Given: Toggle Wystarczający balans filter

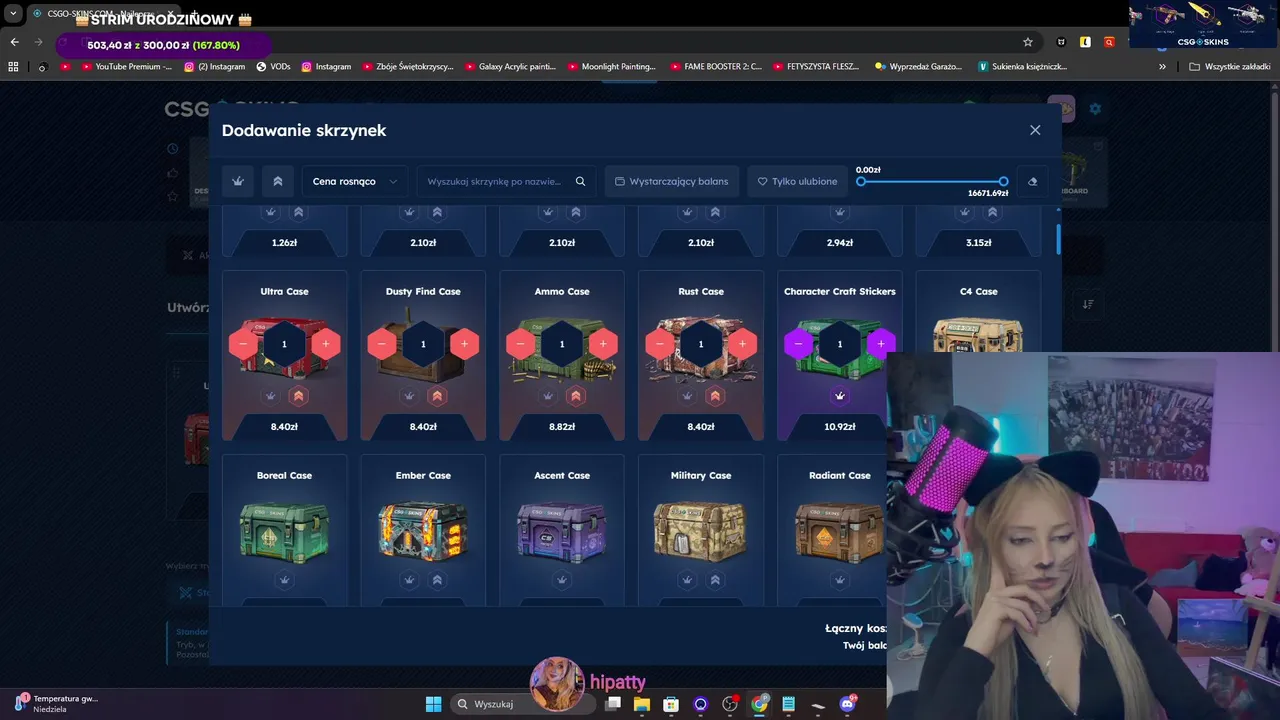Looking at the screenshot, I should [671, 181].
